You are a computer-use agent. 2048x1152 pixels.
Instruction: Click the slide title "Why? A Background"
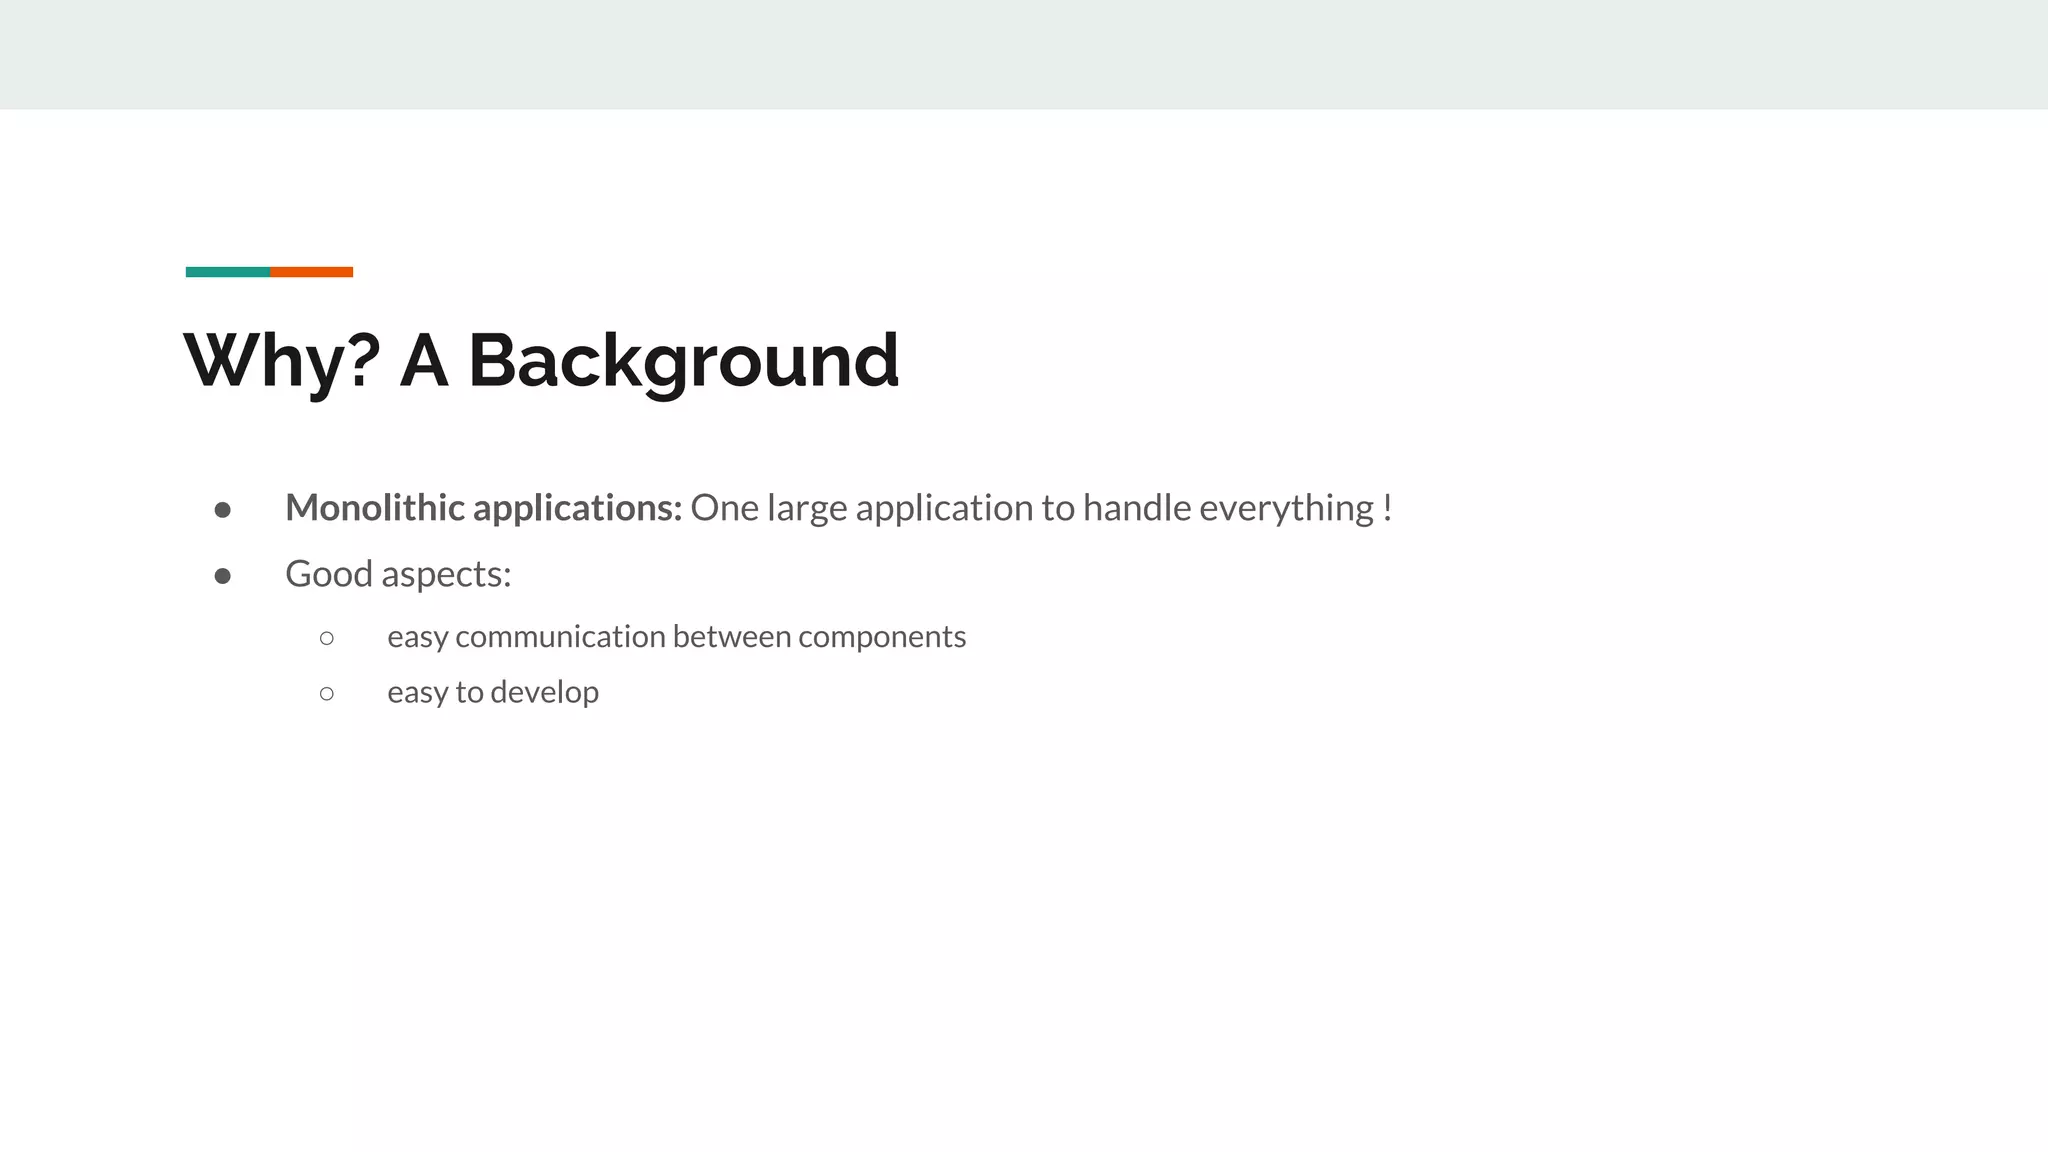[541, 362]
